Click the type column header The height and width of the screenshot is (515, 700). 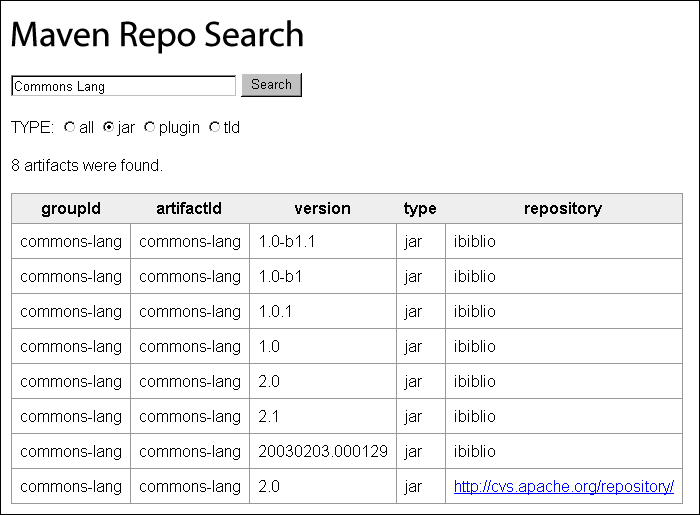click(420, 208)
